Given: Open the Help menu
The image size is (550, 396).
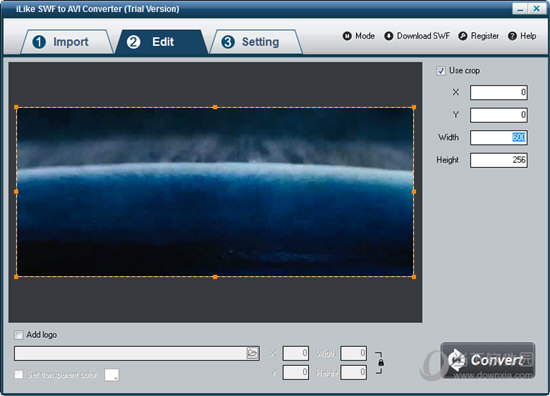Looking at the screenshot, I should pyautogui.click(x=522, y=36).
